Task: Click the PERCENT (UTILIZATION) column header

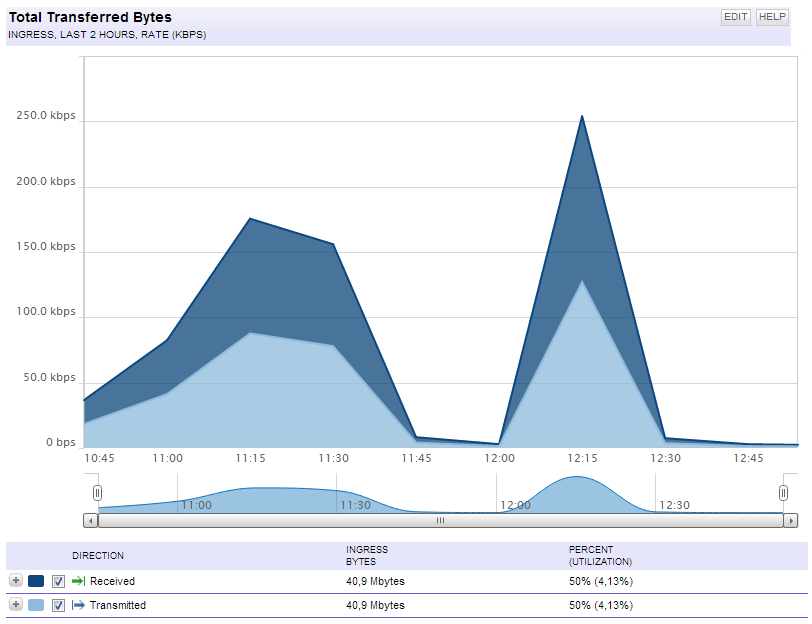Action: point(600,556)
